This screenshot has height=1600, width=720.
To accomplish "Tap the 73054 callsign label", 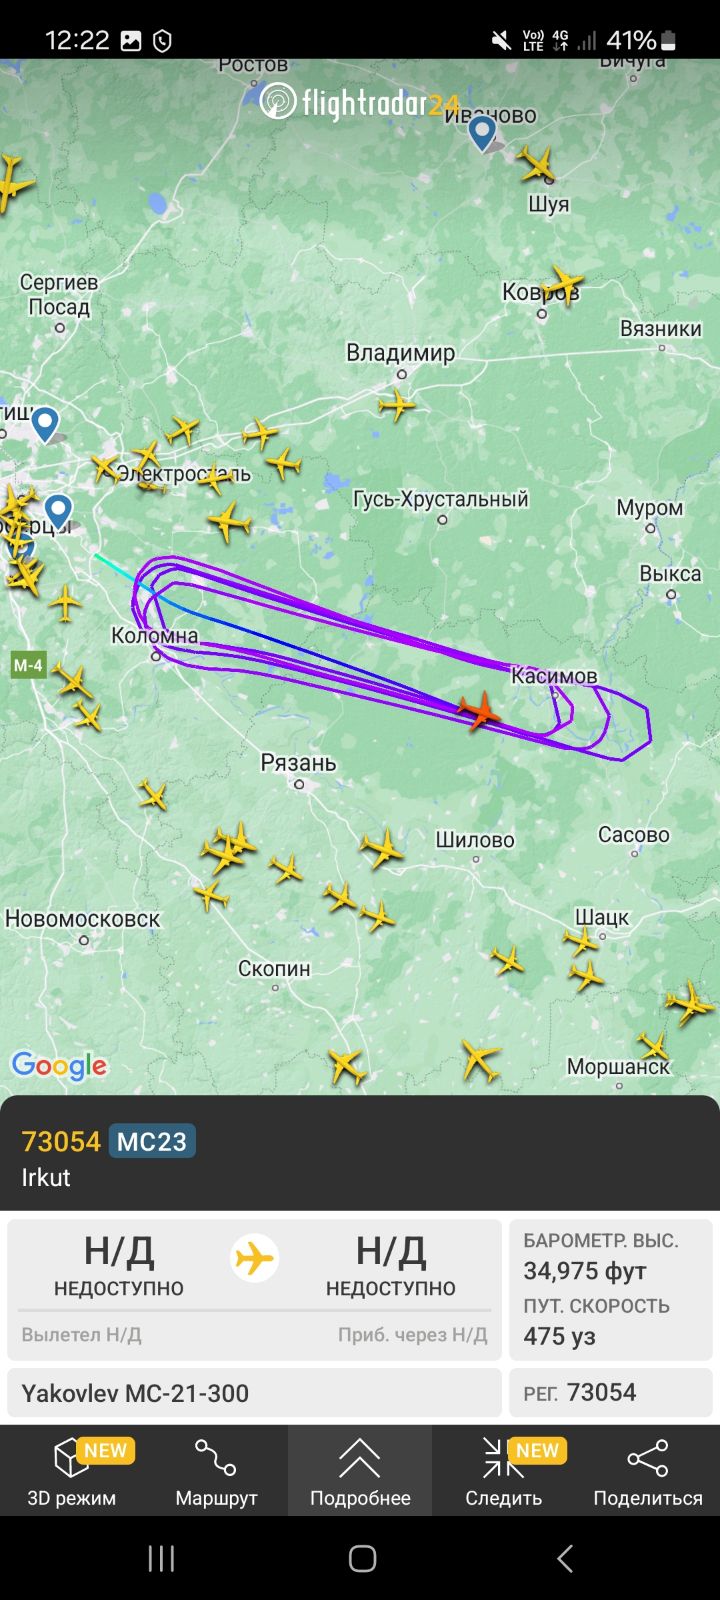I will 61,1141.
